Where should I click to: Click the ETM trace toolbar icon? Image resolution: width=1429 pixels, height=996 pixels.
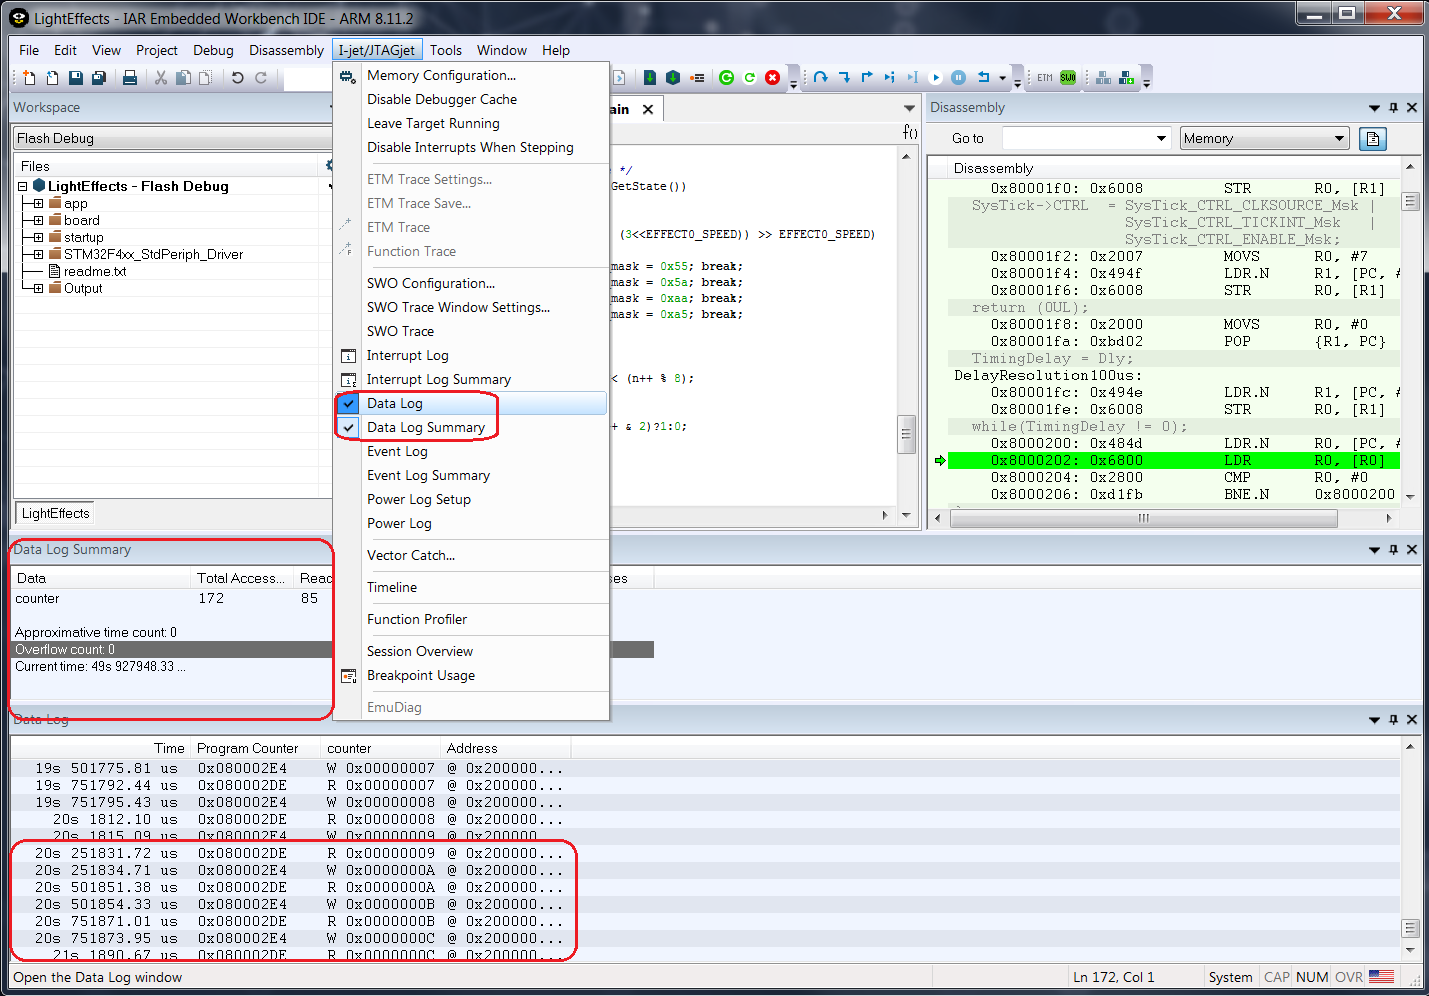[x=1045, y=78]
